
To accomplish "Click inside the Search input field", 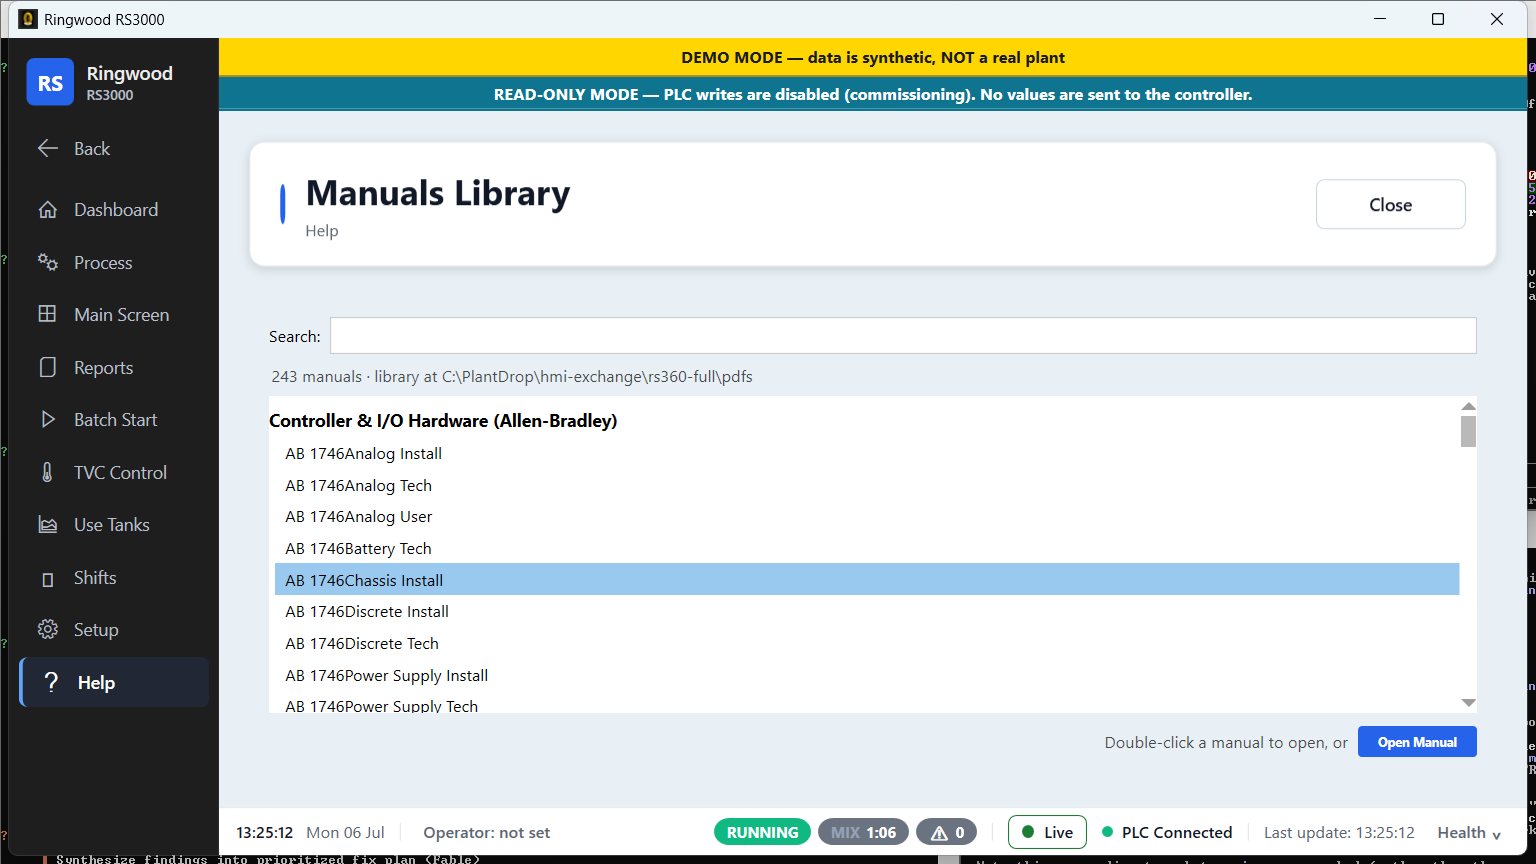I will 903,336.
